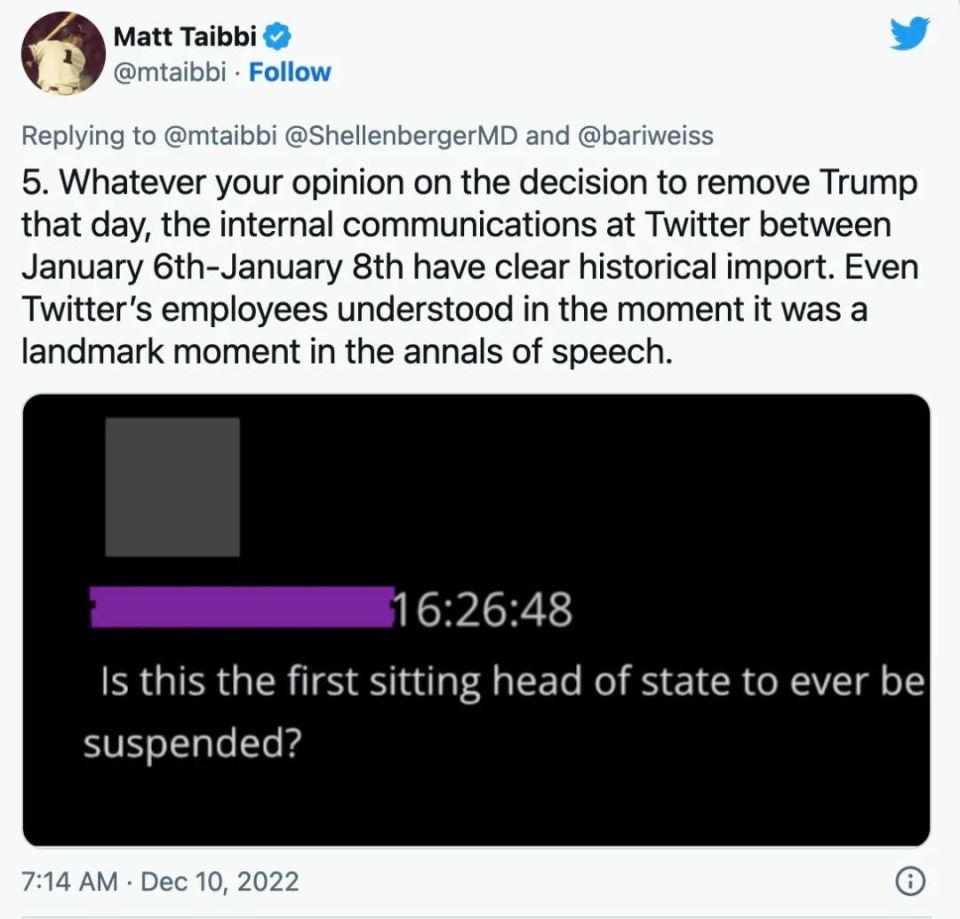Click the Dec 10, 2022 date
The image size is (960, 919).
(220, 881)
